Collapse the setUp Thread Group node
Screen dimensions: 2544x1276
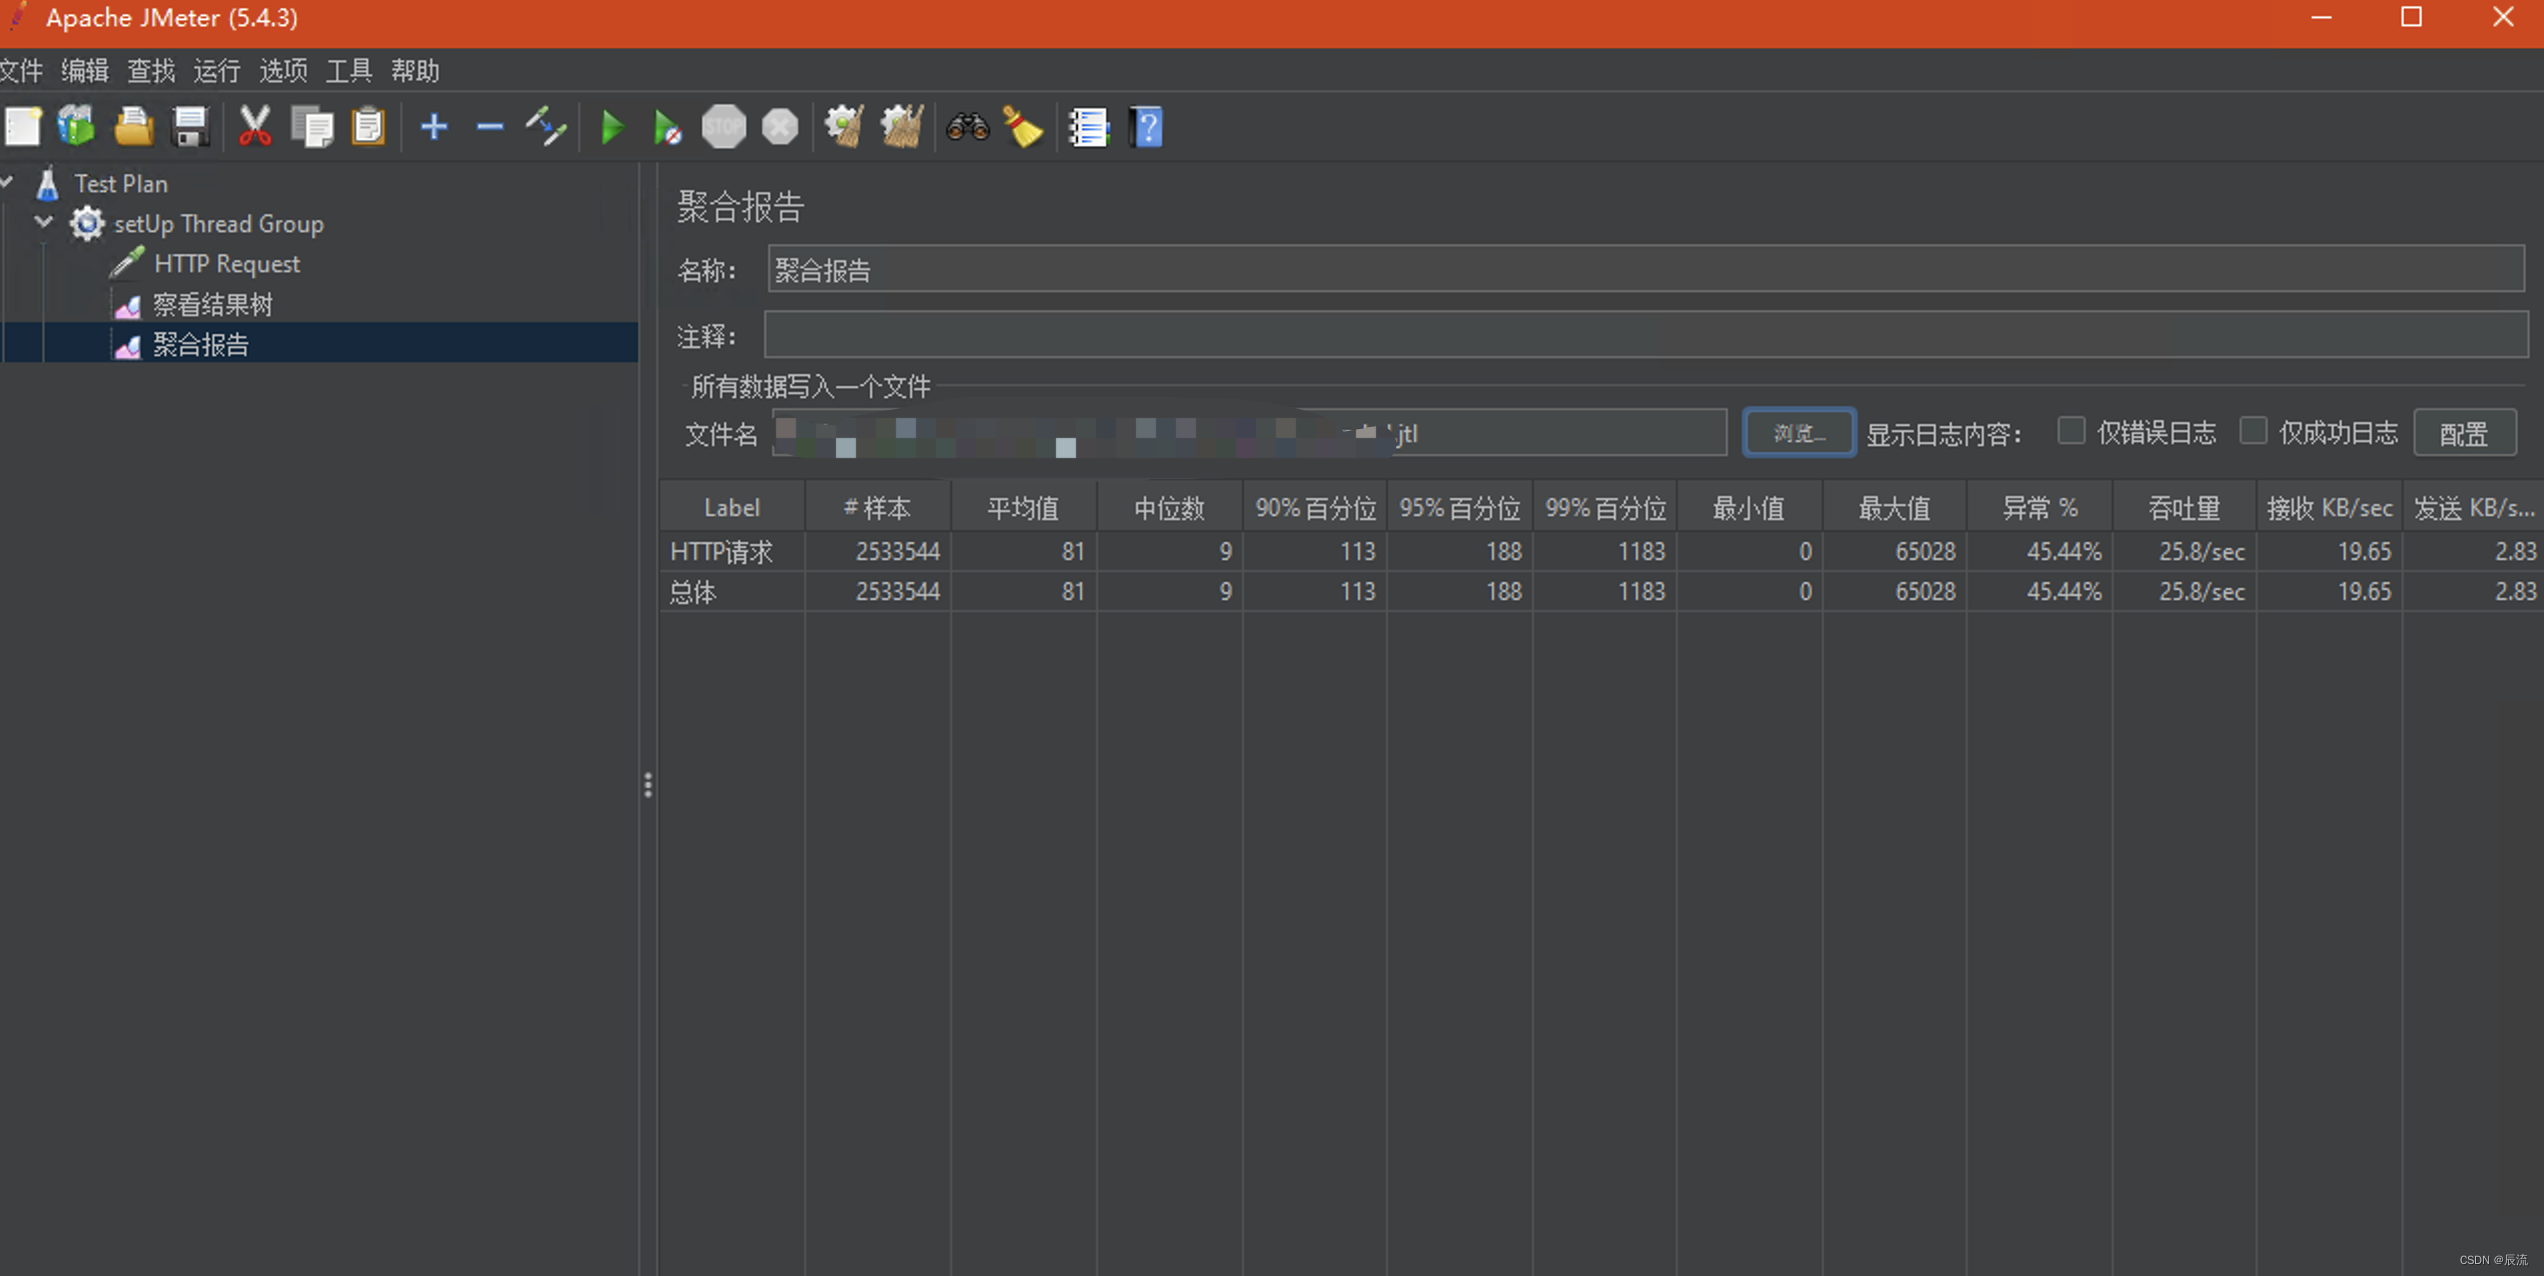pos(44,222)
